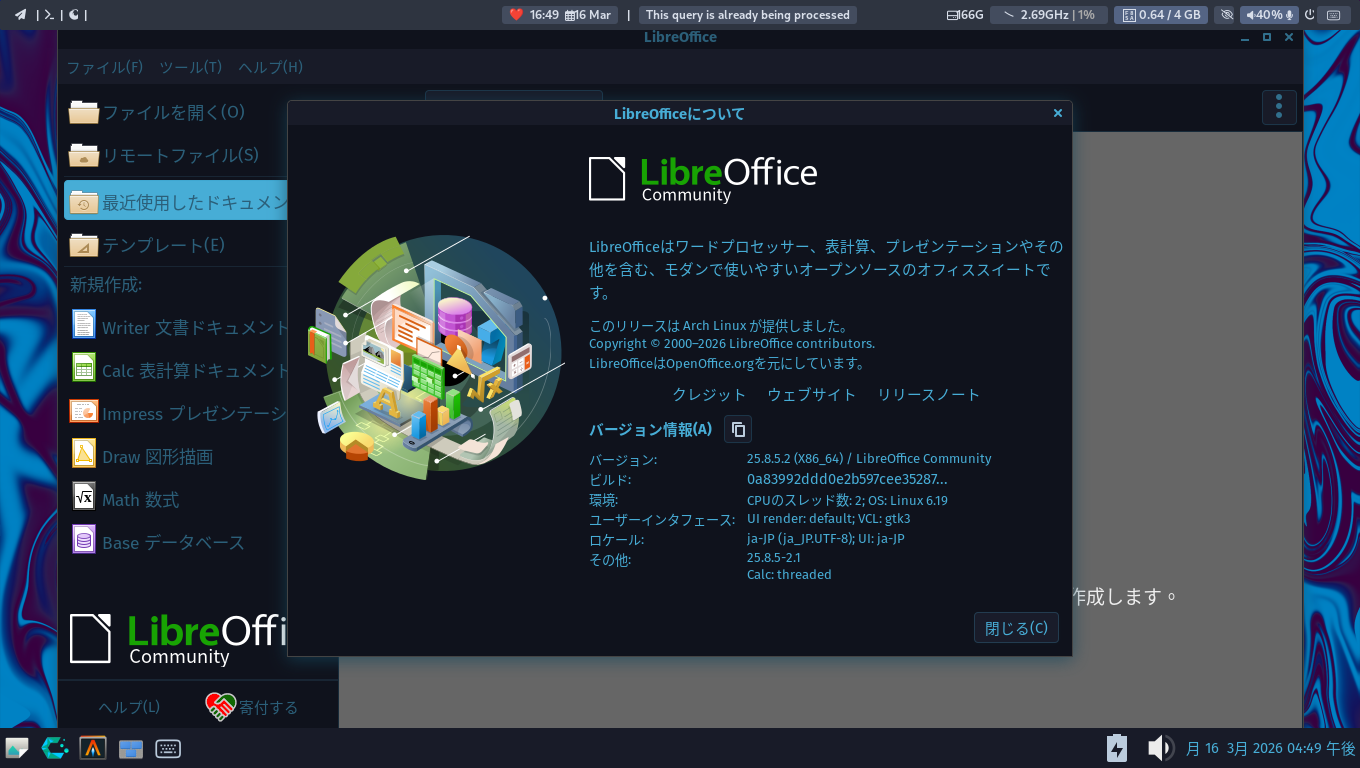1360x768 pixels.
Task: Click the on-screen keyboard icon in the taskbar
Action: point(168,748)
